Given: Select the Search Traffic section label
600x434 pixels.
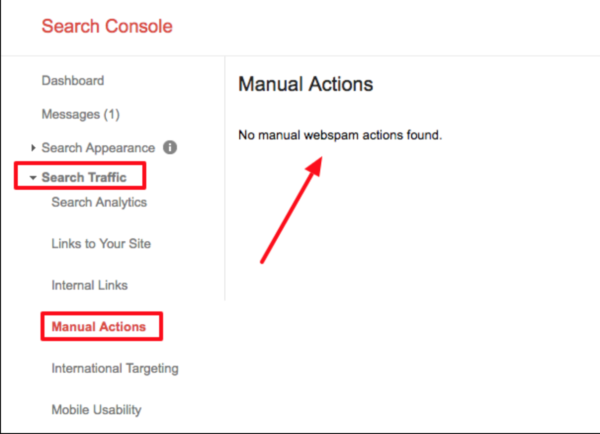Looking at the screenshot, I should (84, 177).
